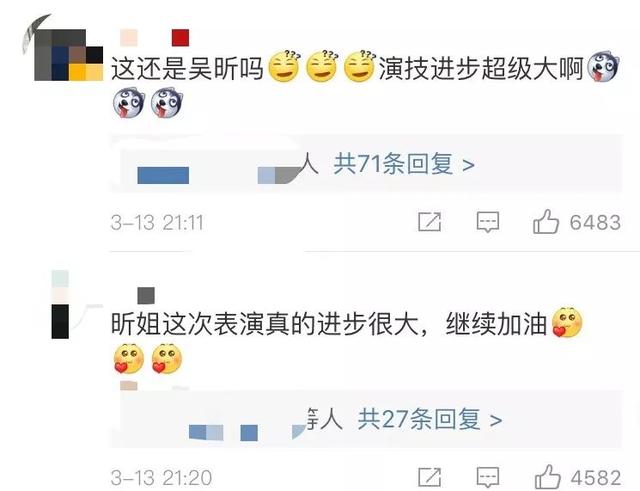Repost the first comment via share icon
The height and width of the screenshot is (491, 640).
430,222
